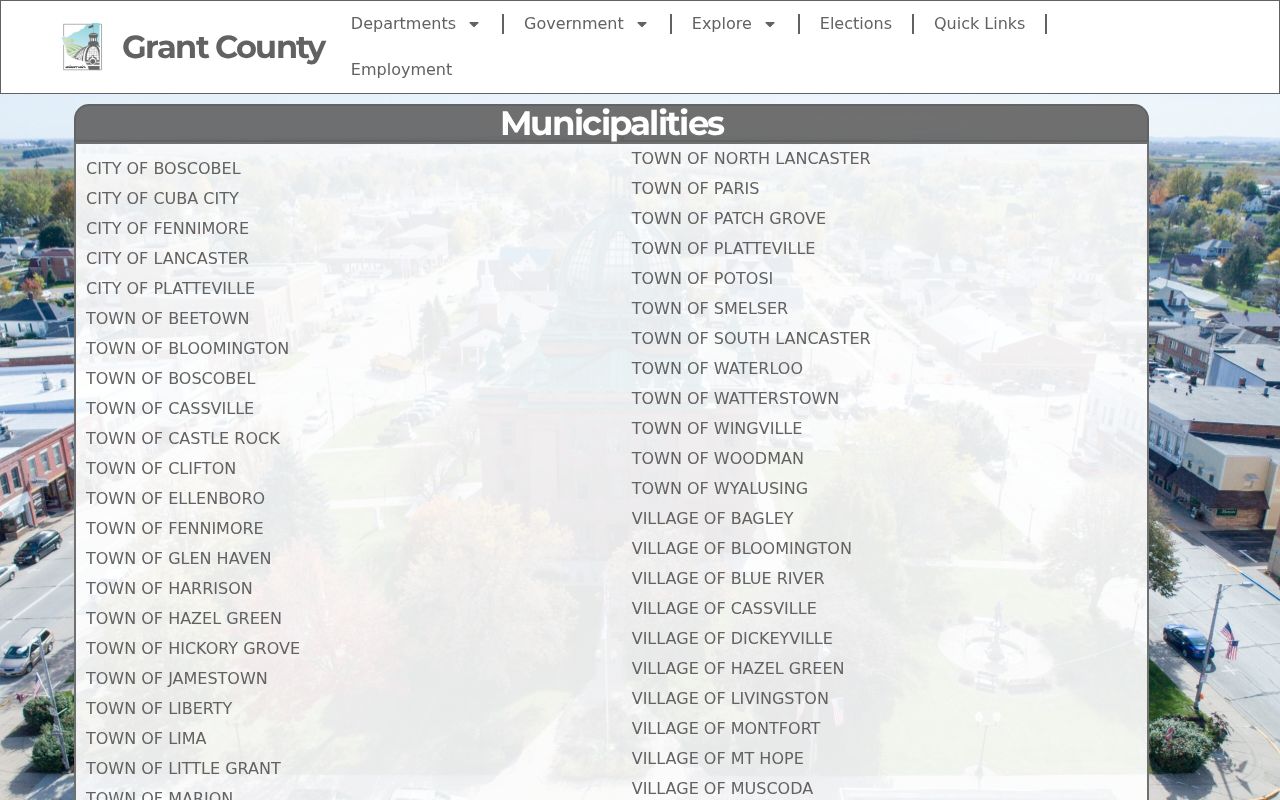
Task: Open Town of Beetown link
Action: 167,318
